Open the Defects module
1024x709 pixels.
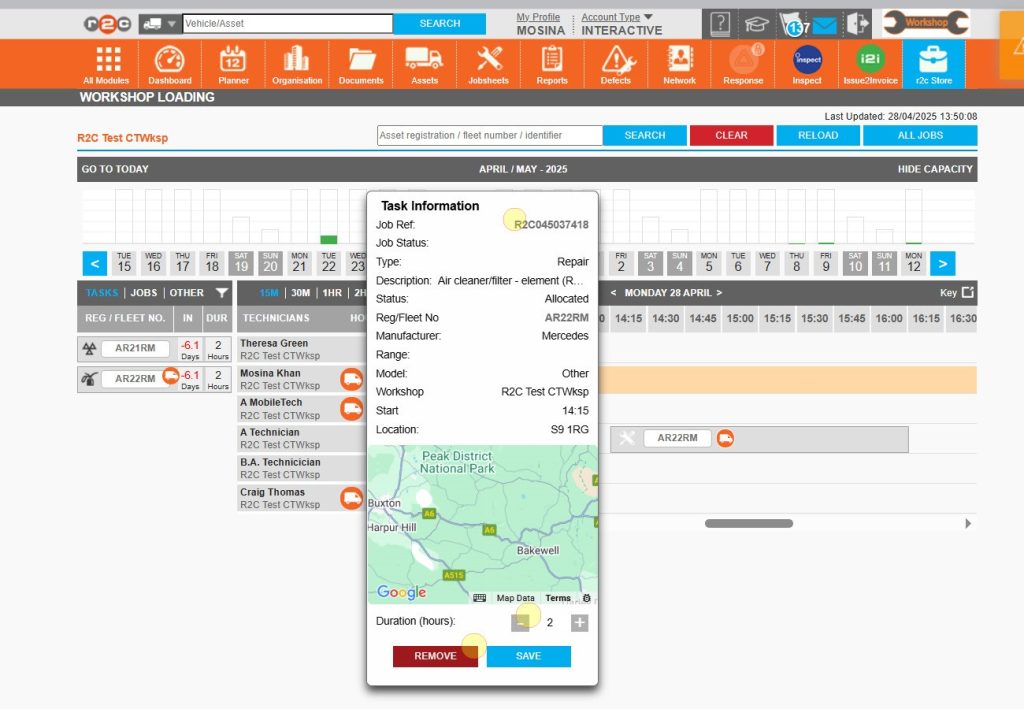[616, 63]
